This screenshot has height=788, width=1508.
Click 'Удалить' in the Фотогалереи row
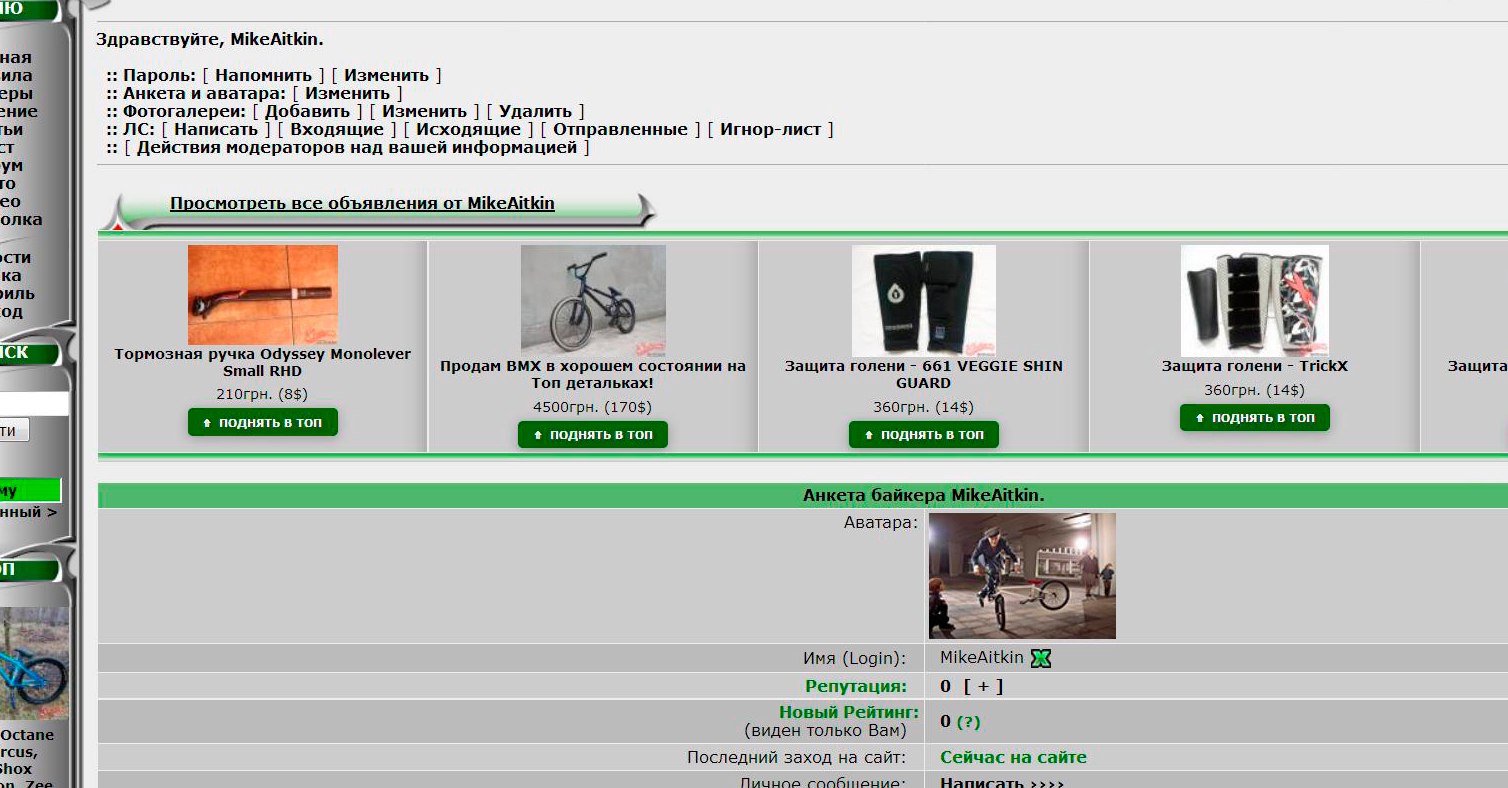[535, 111]
